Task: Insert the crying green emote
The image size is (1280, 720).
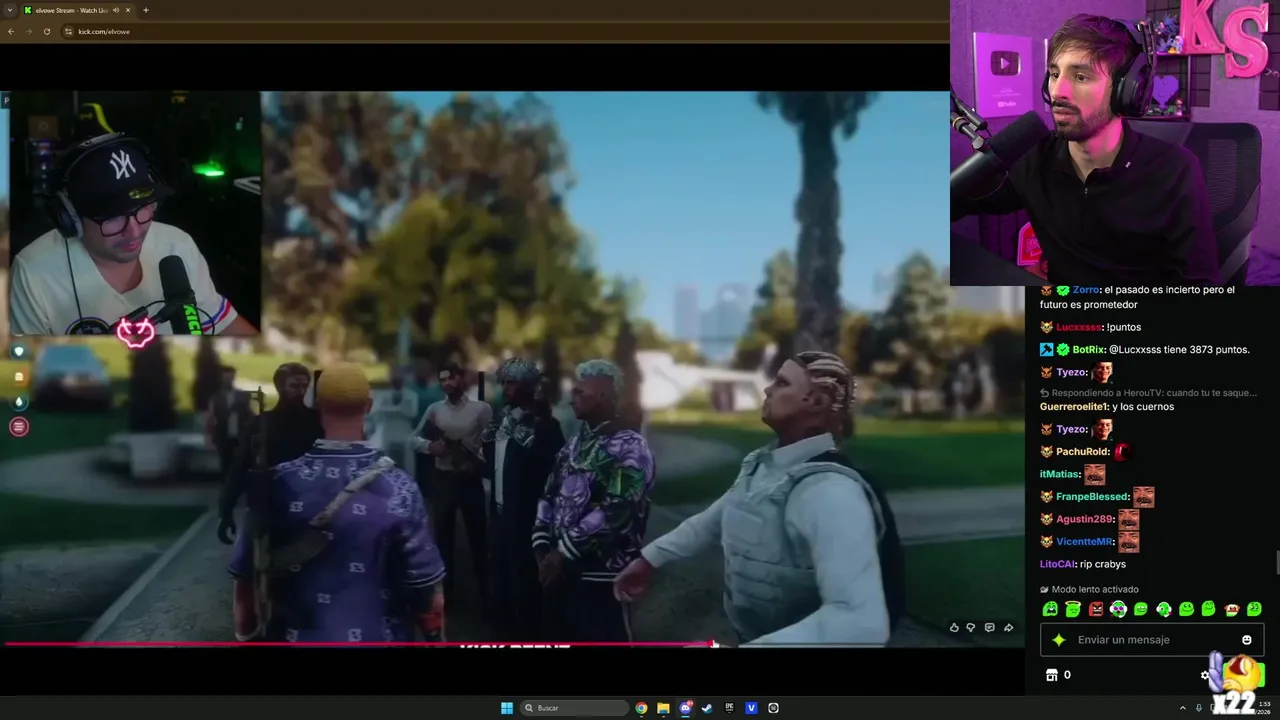Action: click(x=1050, y=609)
